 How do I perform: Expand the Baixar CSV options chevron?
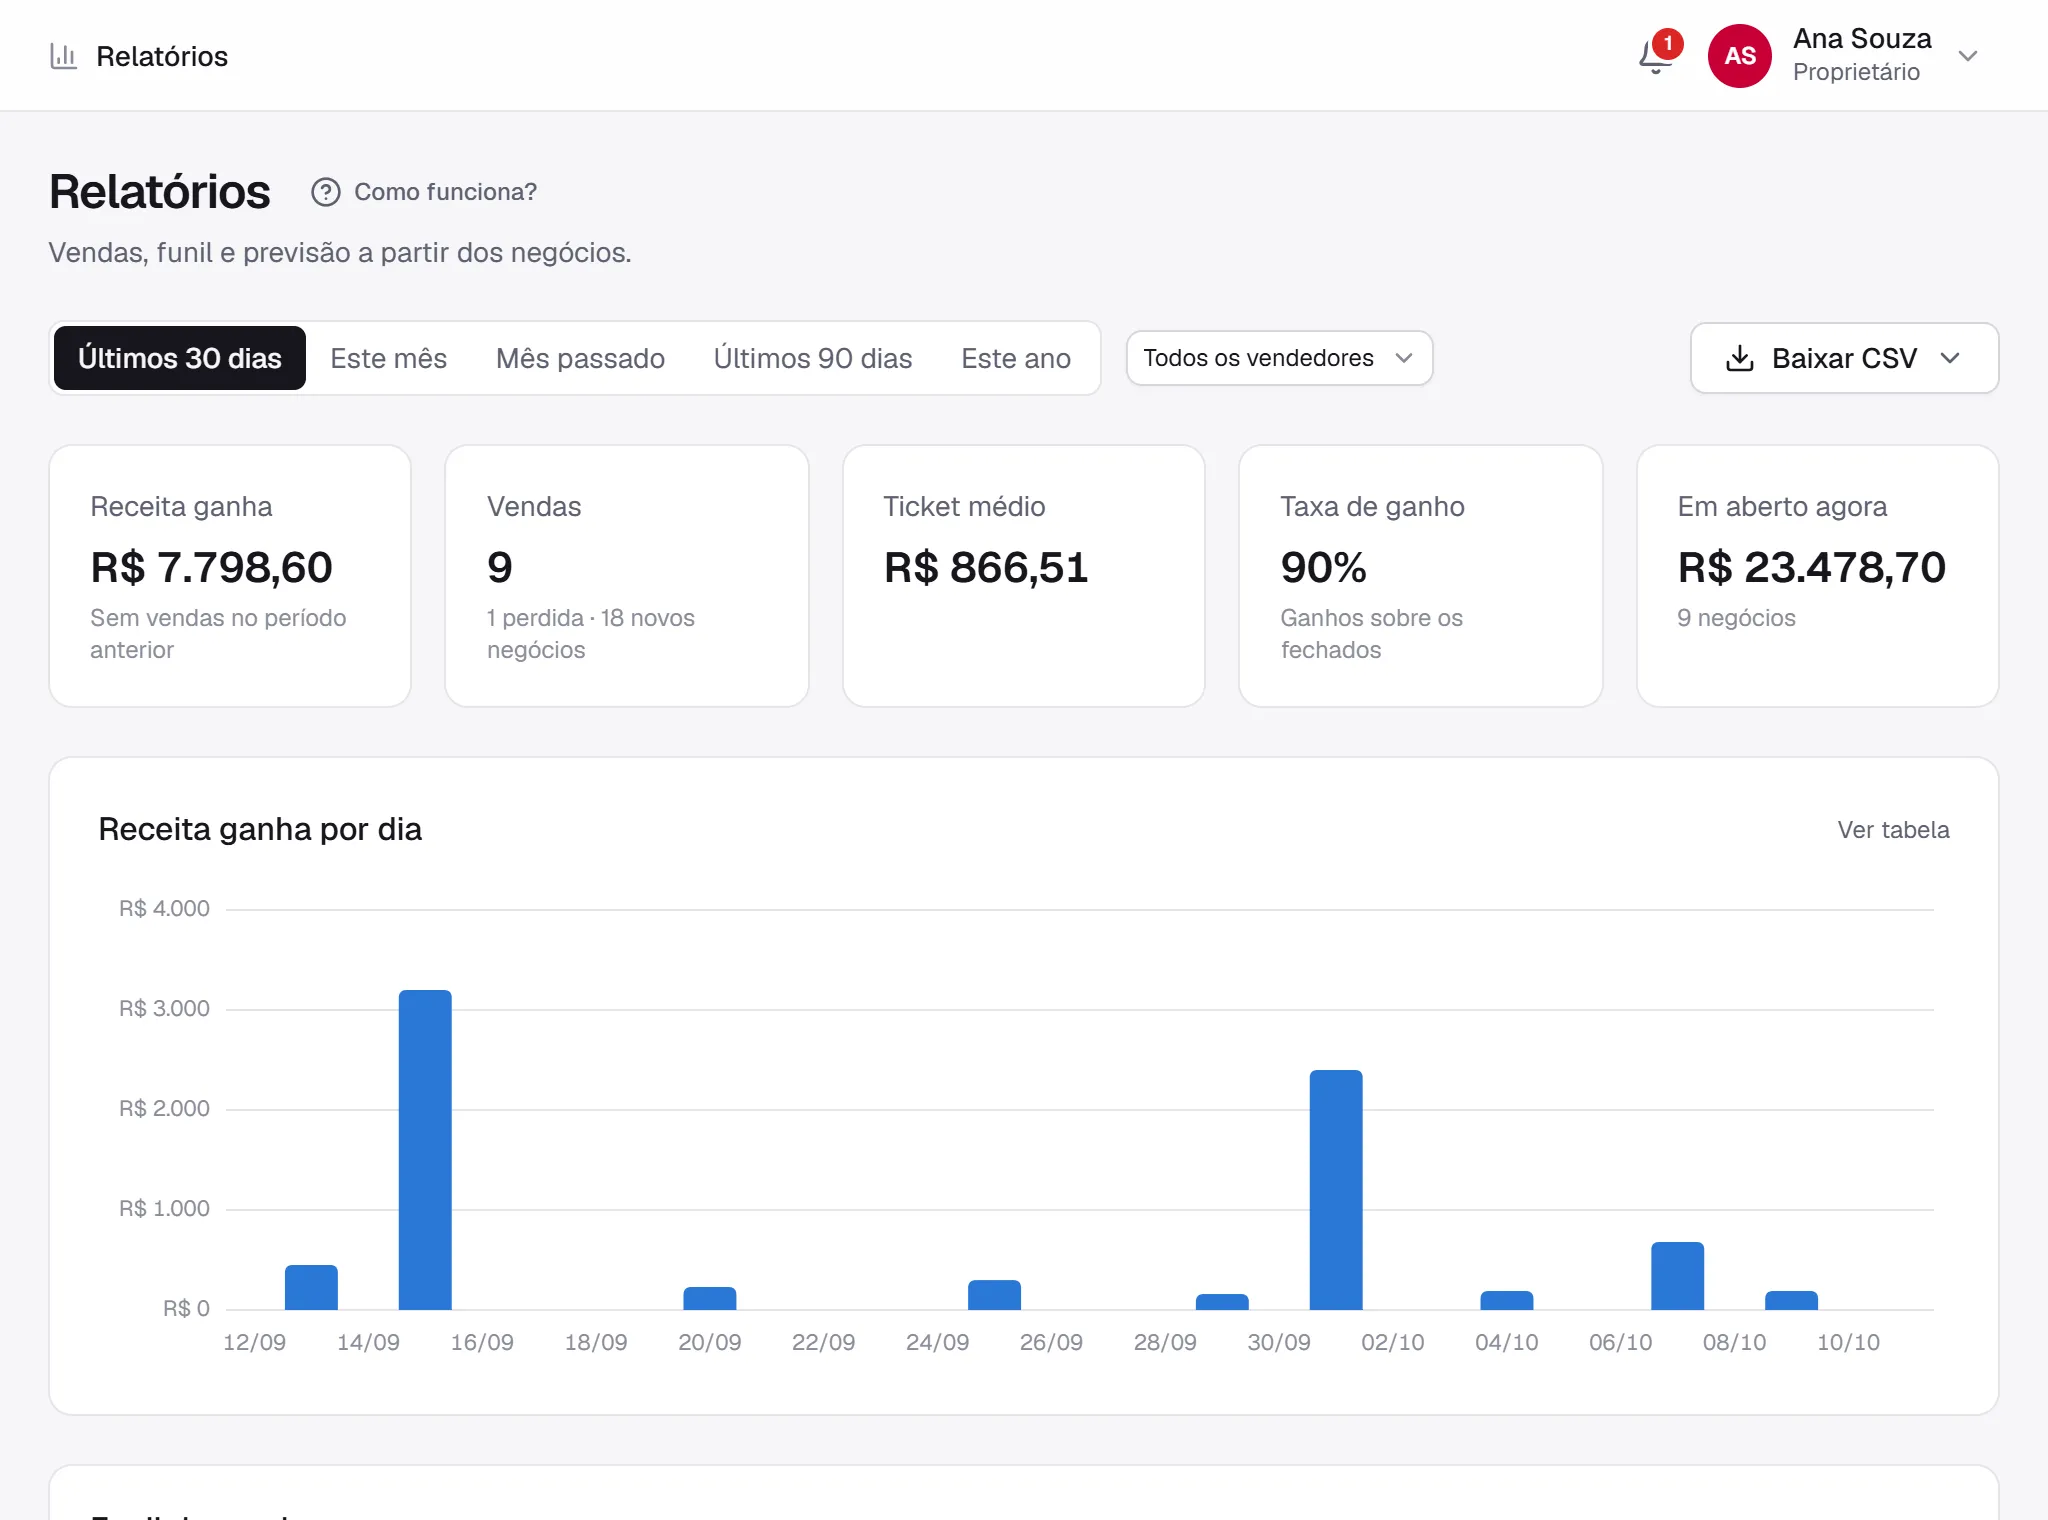[1950, 358]
